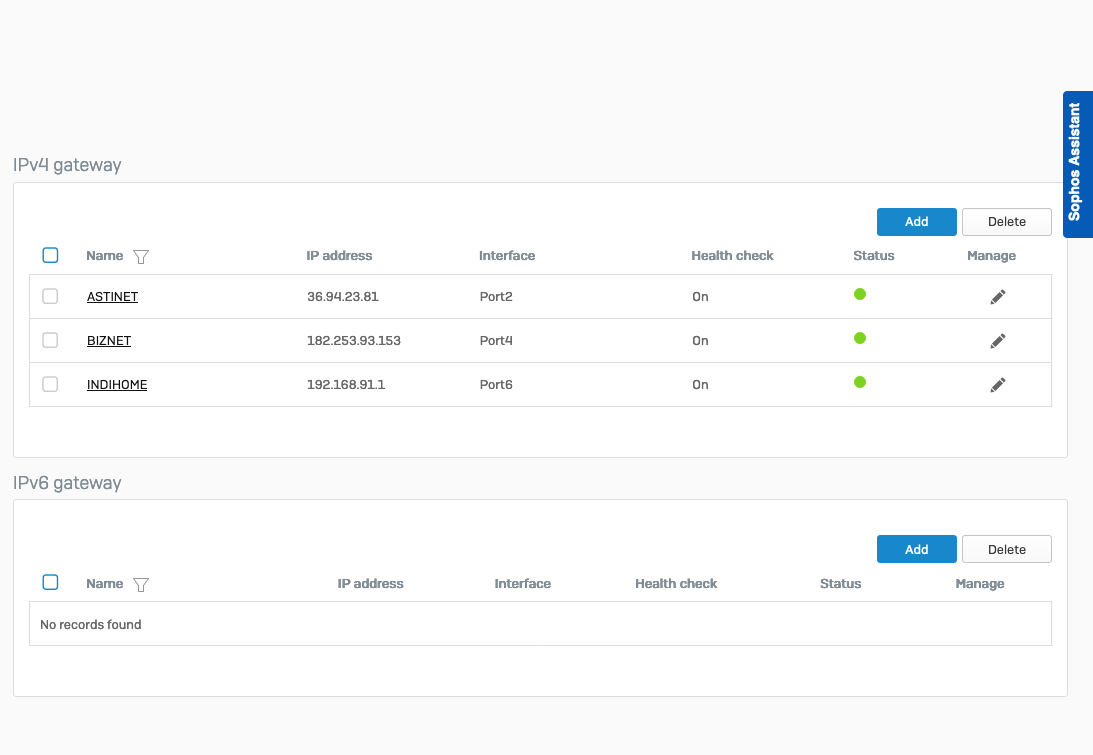Select the BIZNET row checkbox
The height and width of the screenshot is (755, 1093).
pyautogui.click(x=50, y=340)
